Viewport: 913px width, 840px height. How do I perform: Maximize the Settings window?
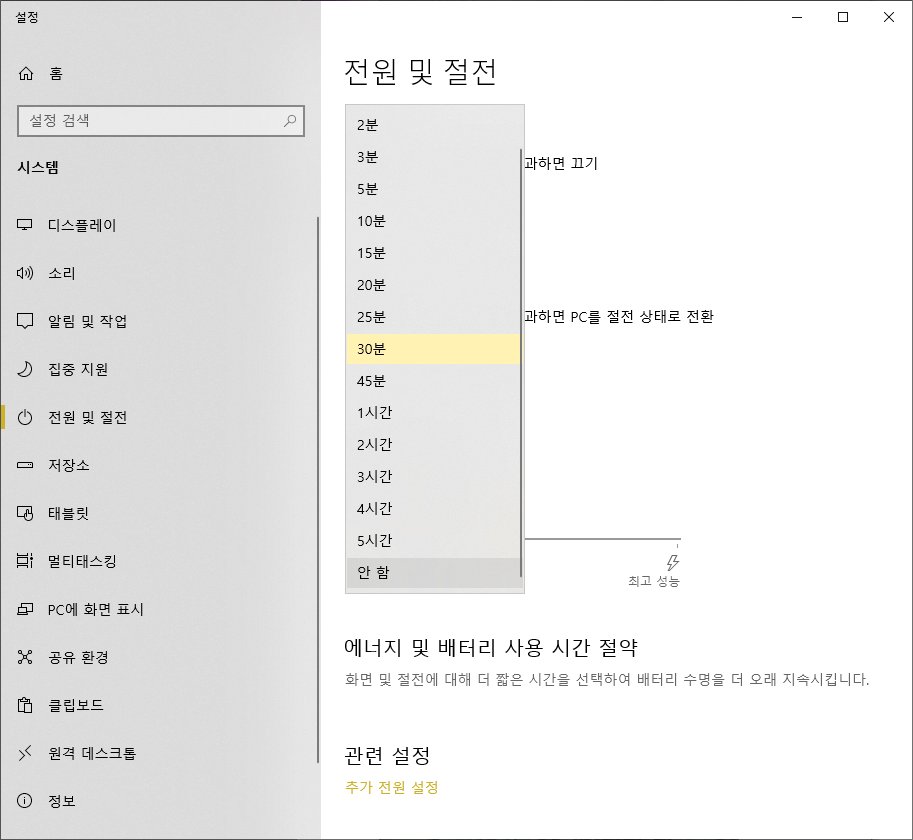click(x=843, y=17)
